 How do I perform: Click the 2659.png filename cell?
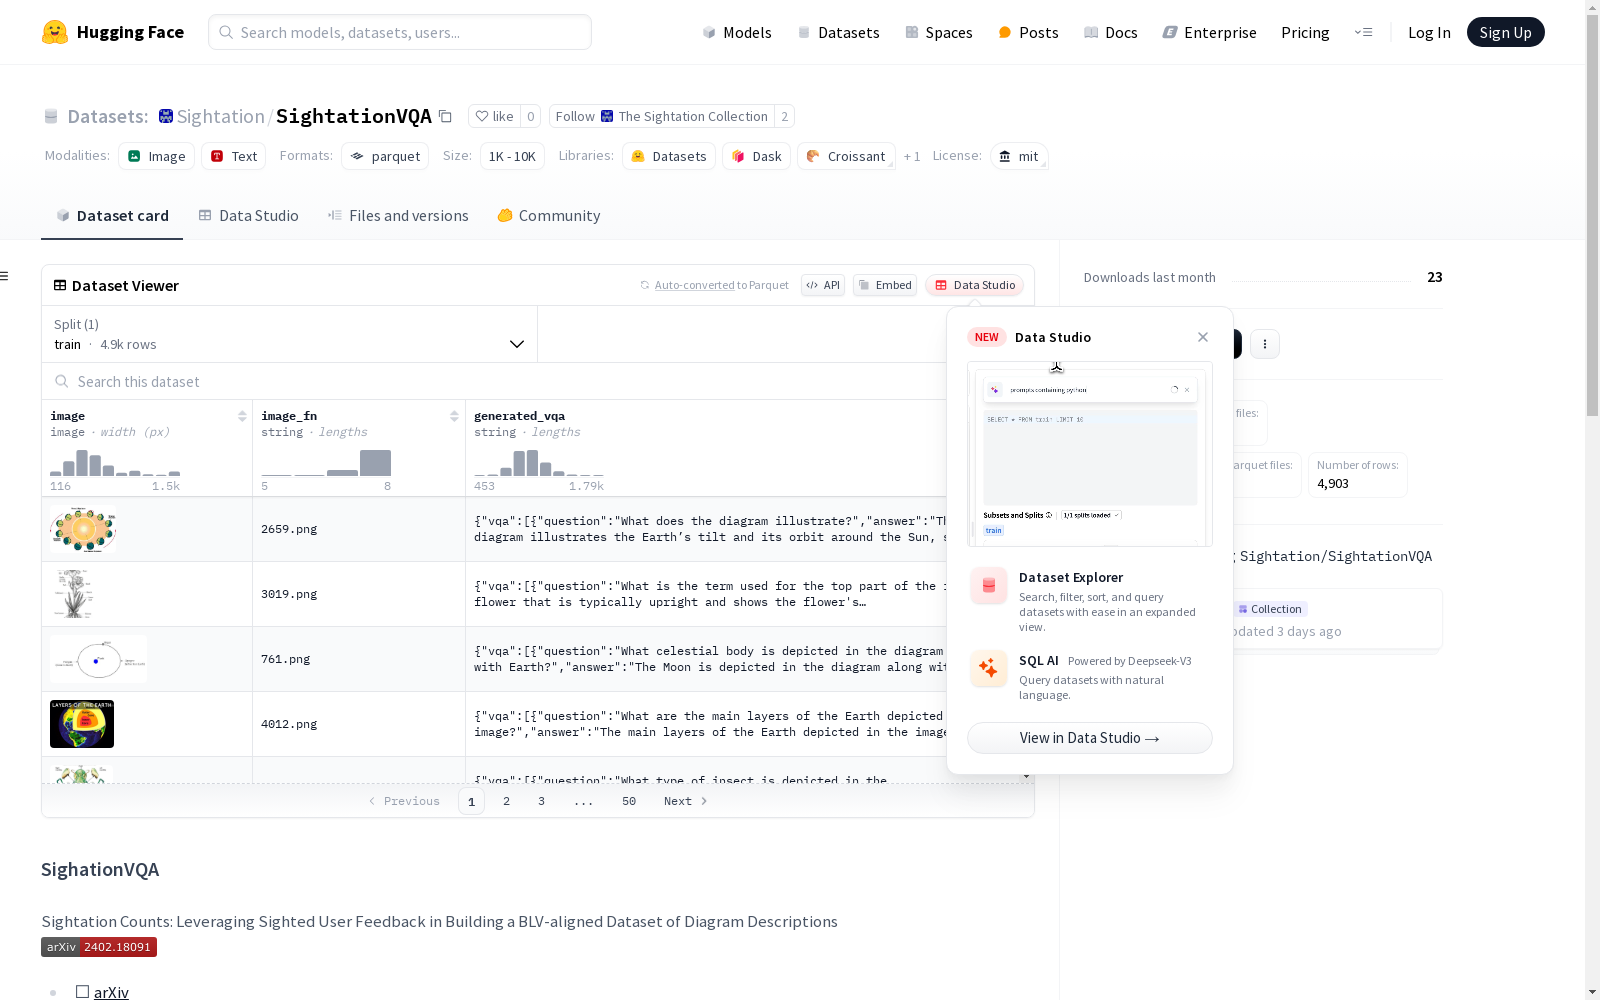(359, 529)
